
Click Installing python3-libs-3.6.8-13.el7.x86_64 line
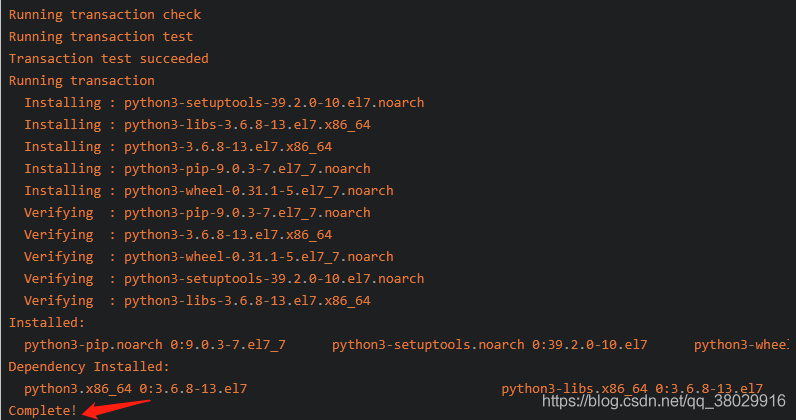tap(197, 125)
